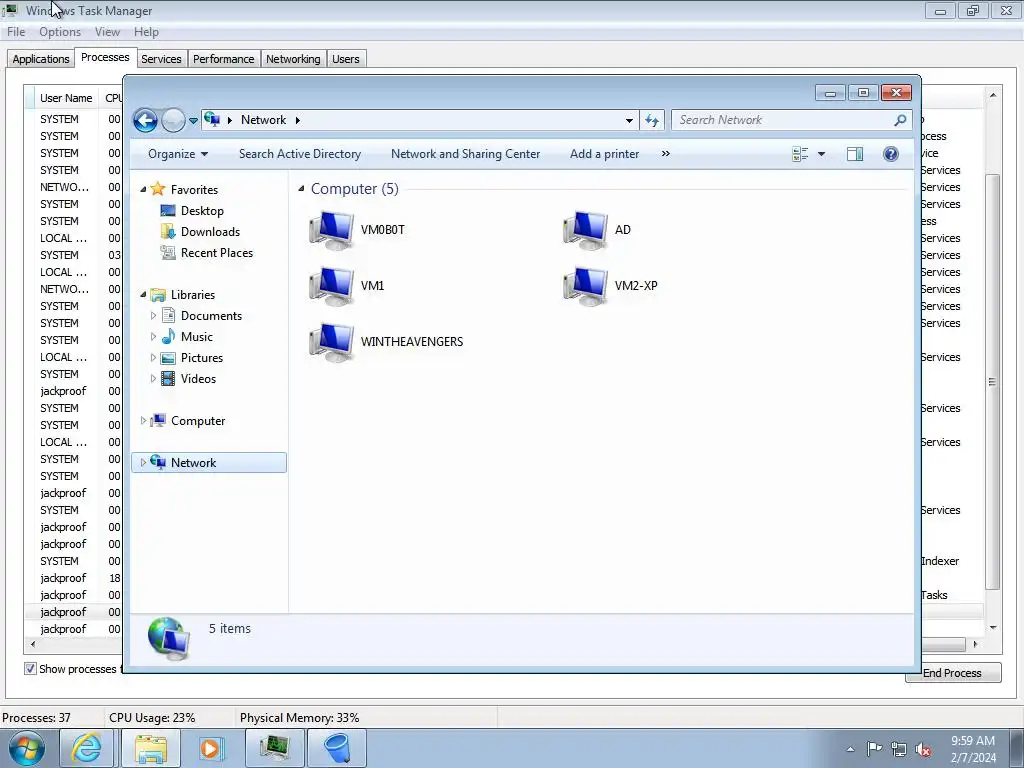Image resolution: width=1024 pixels, height=768 pixels.
Task: Click the taskbar clock 9:59 AM
Action: pos(973,741)
